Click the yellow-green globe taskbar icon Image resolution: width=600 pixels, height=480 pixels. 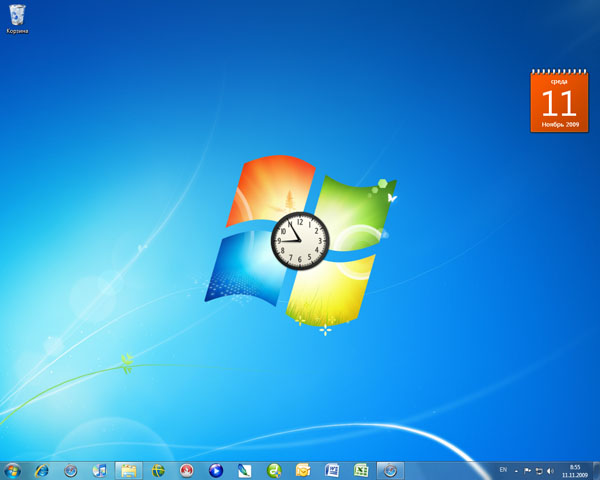(158, 470)
